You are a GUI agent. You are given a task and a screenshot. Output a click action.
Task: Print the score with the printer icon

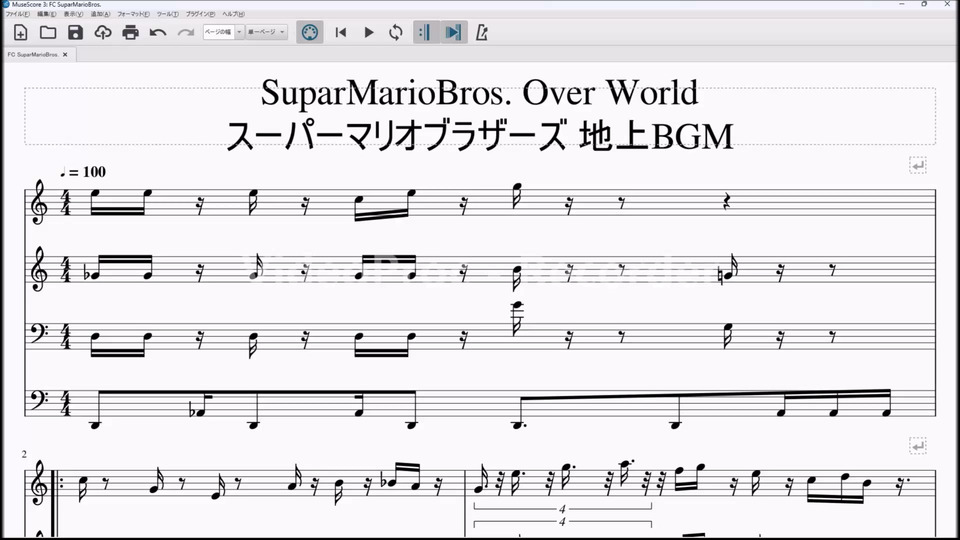click(x=130, y=32)
